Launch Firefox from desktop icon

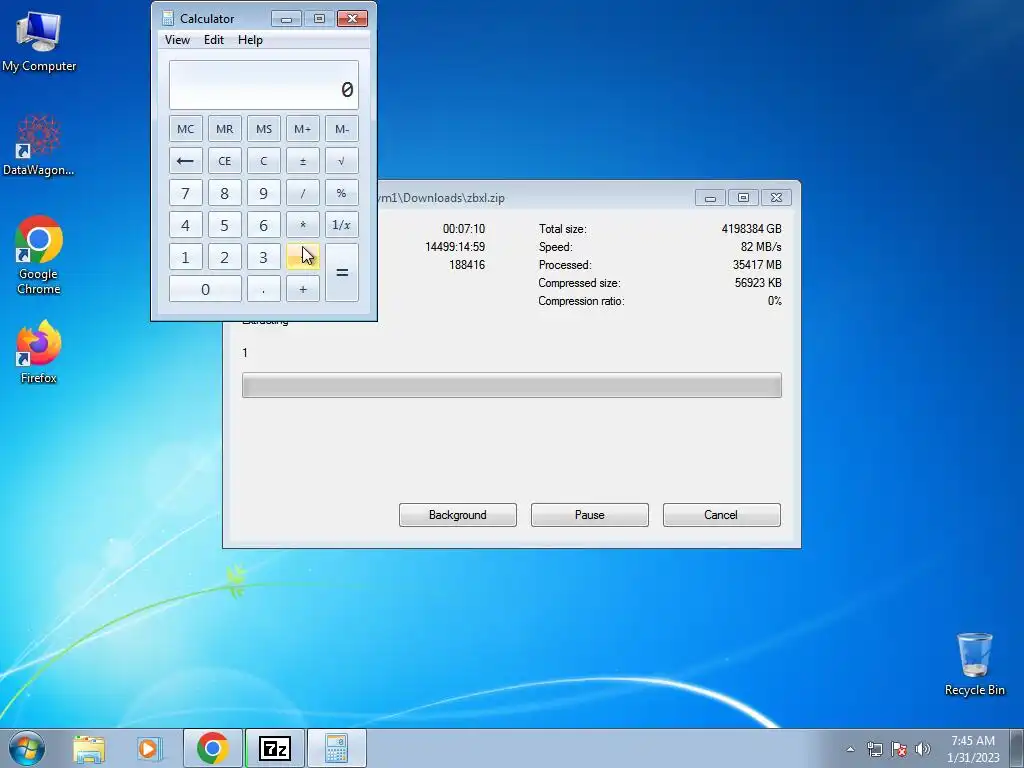pyautogui.click(x=39, y=351)
